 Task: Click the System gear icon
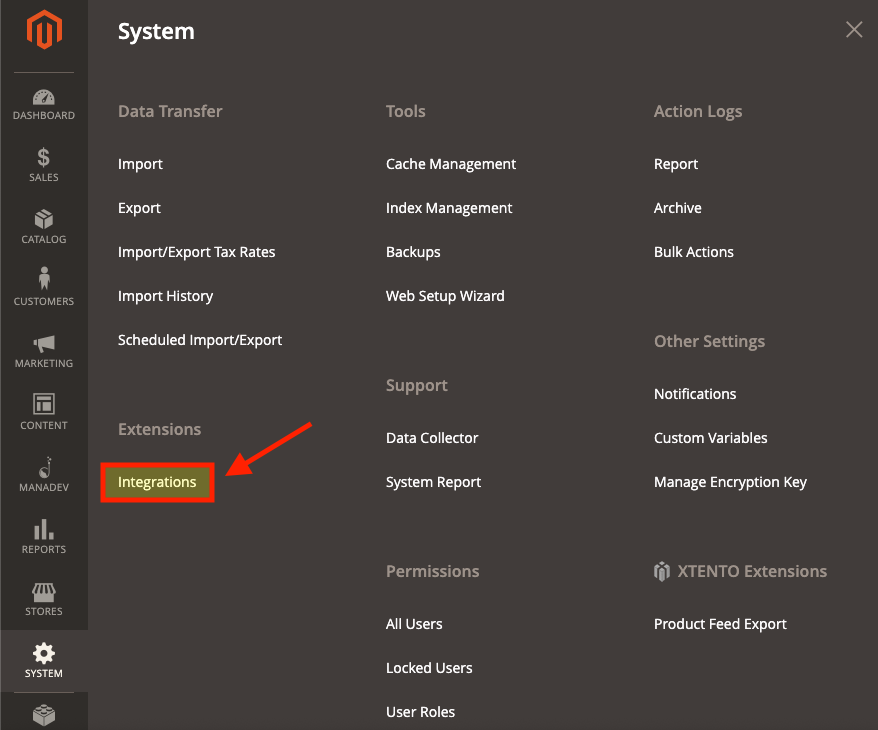coord(44,653)
